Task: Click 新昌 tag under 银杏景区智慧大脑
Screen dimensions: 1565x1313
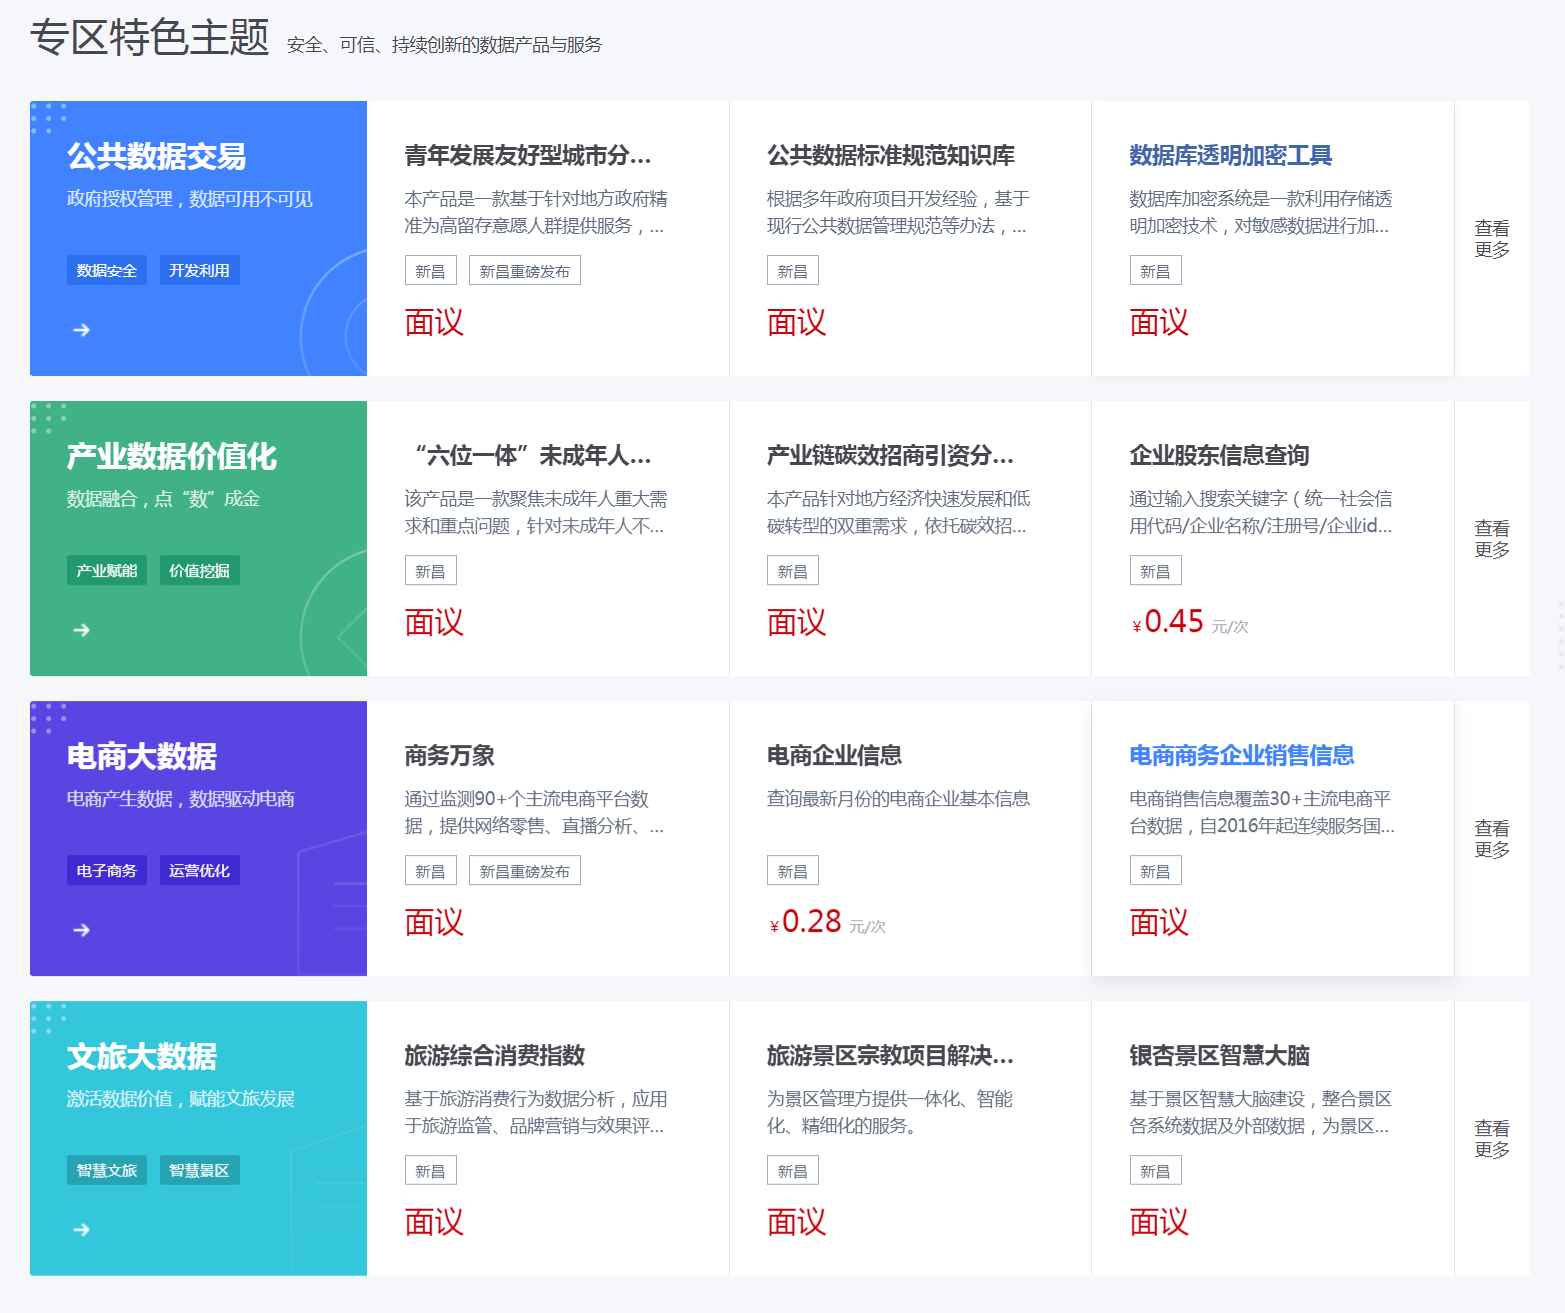Action: coord(1155,1171)
